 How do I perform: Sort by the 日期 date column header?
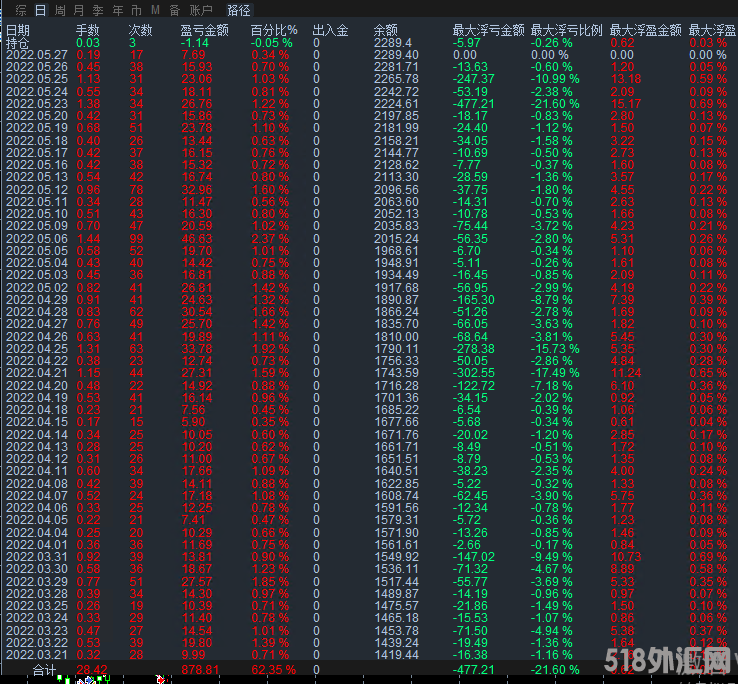(x=17, y=31)
